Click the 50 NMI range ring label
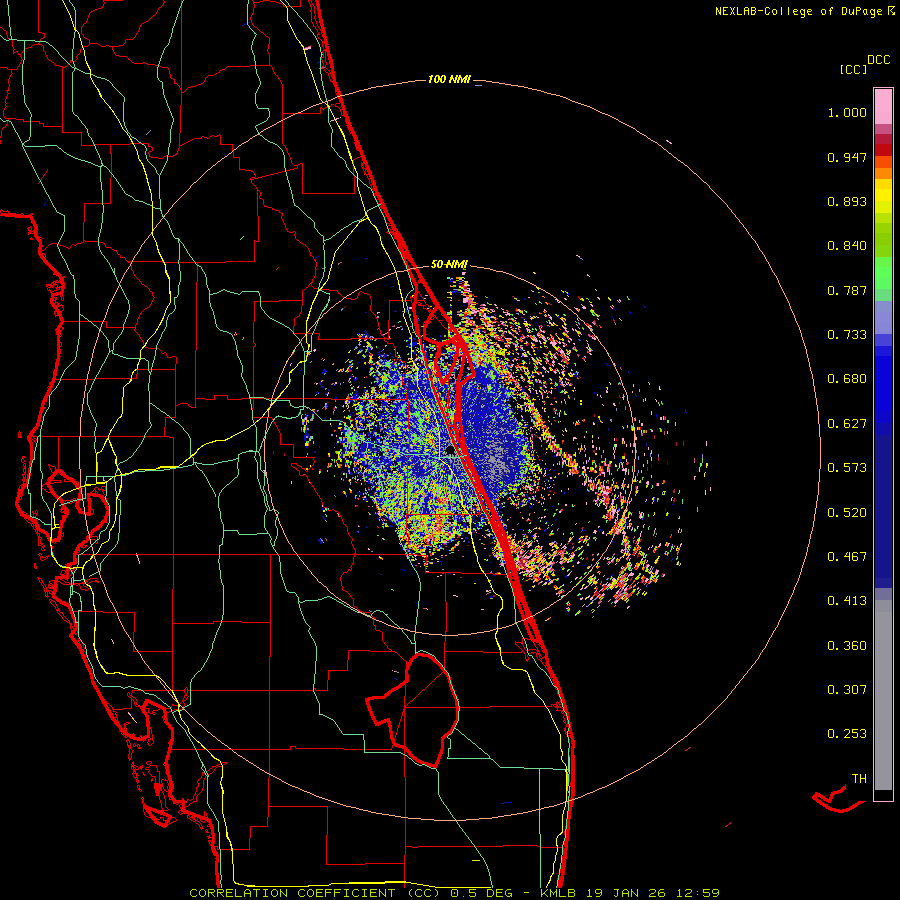 pyautogui.click(x=449, y=264)
